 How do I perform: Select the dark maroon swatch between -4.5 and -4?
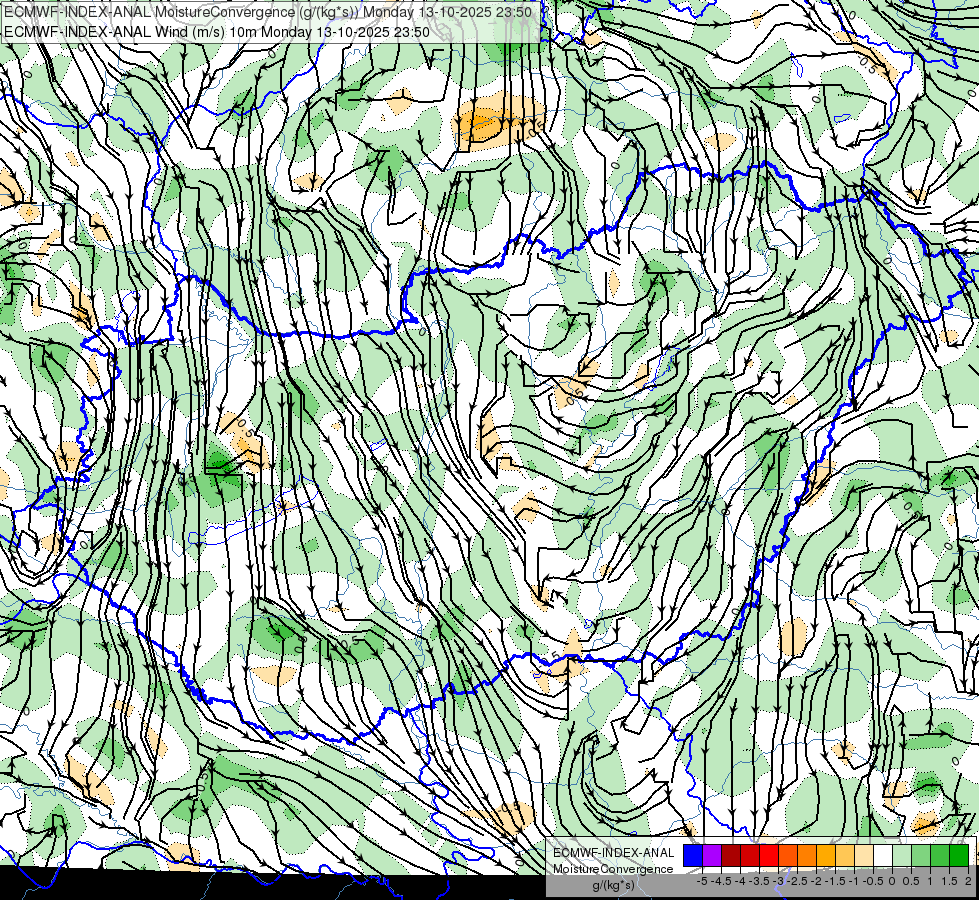pos(731,856)
